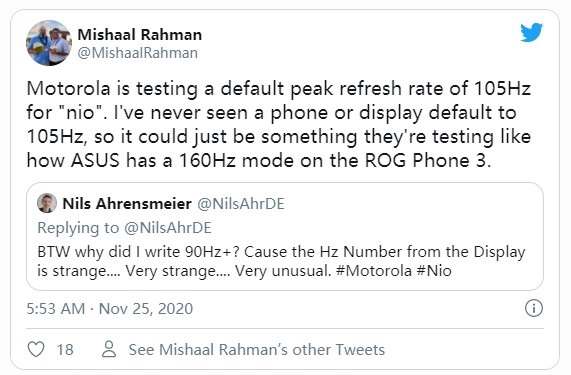Click Nils Ahrensmeier's small avatar
Screen dimensions: 571x375
[x=47, y=203]
